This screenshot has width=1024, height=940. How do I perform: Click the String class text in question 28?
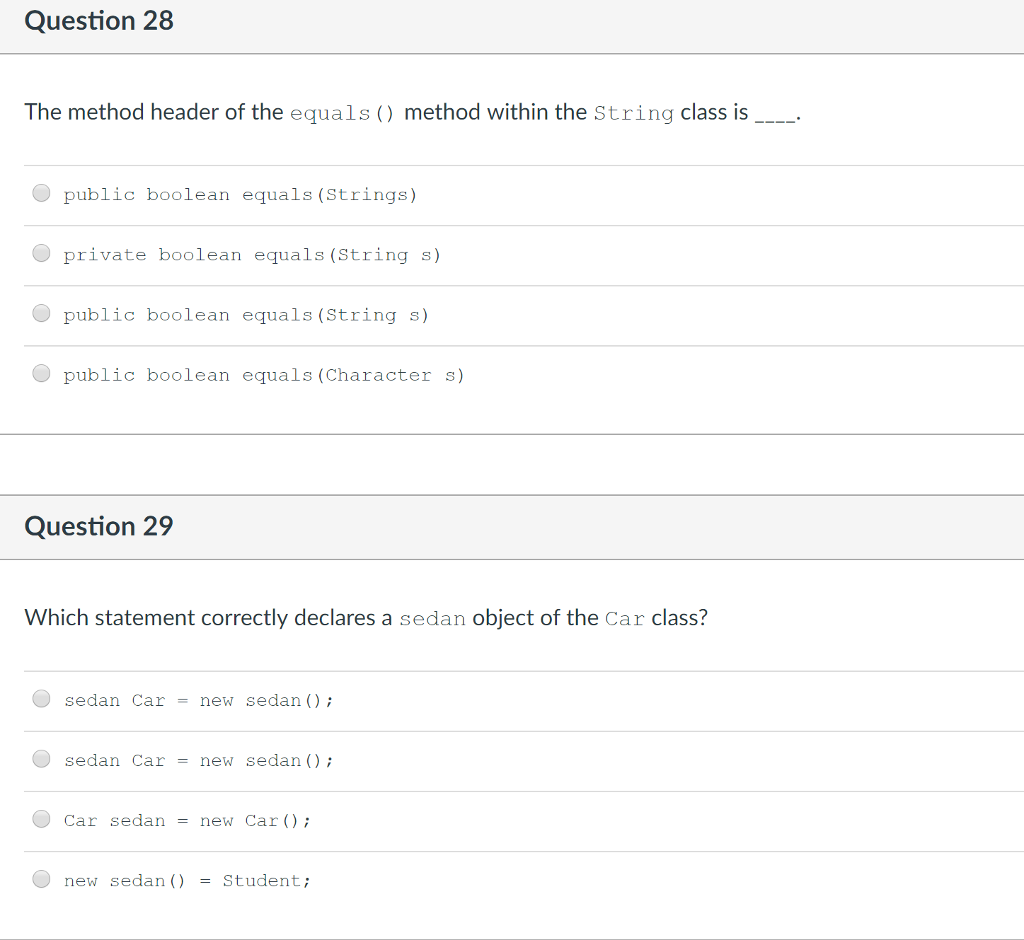click(634, 113)
